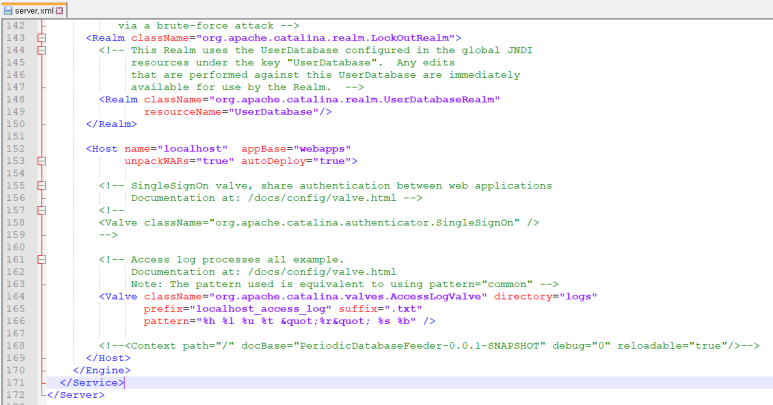Collapse the comment fold at line 157
The width and height of the screenshot is (773, 405).
click(x=42, y=210)
